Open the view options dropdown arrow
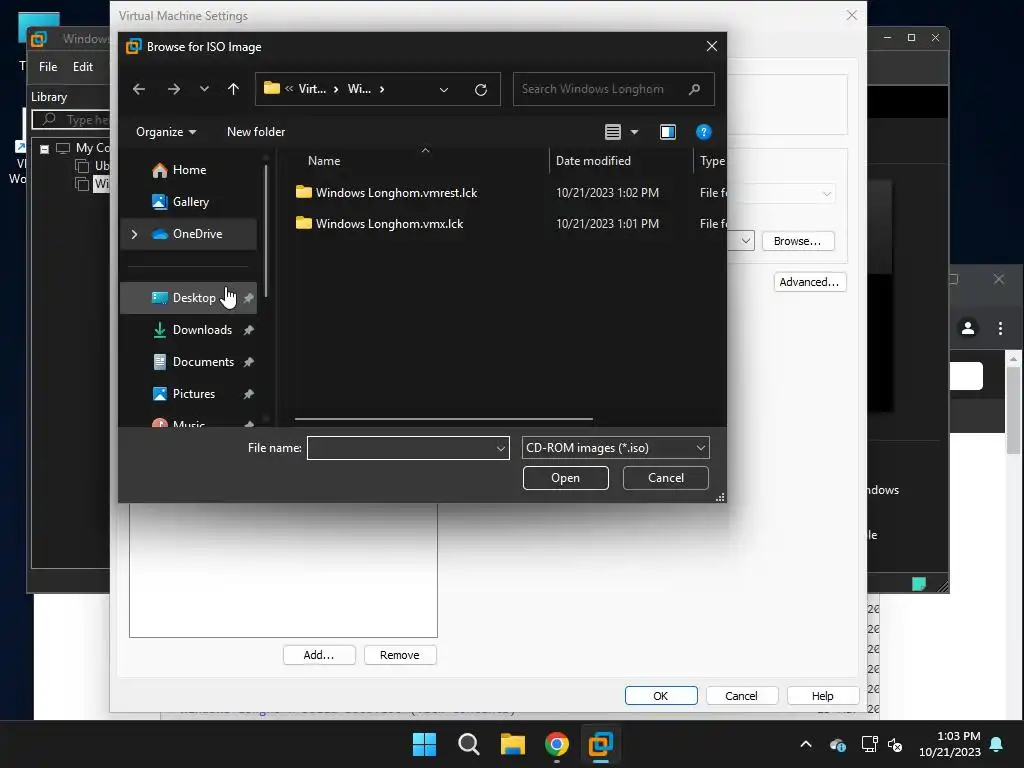This screenshot has width=1024, height=768. tap(634, 132)
